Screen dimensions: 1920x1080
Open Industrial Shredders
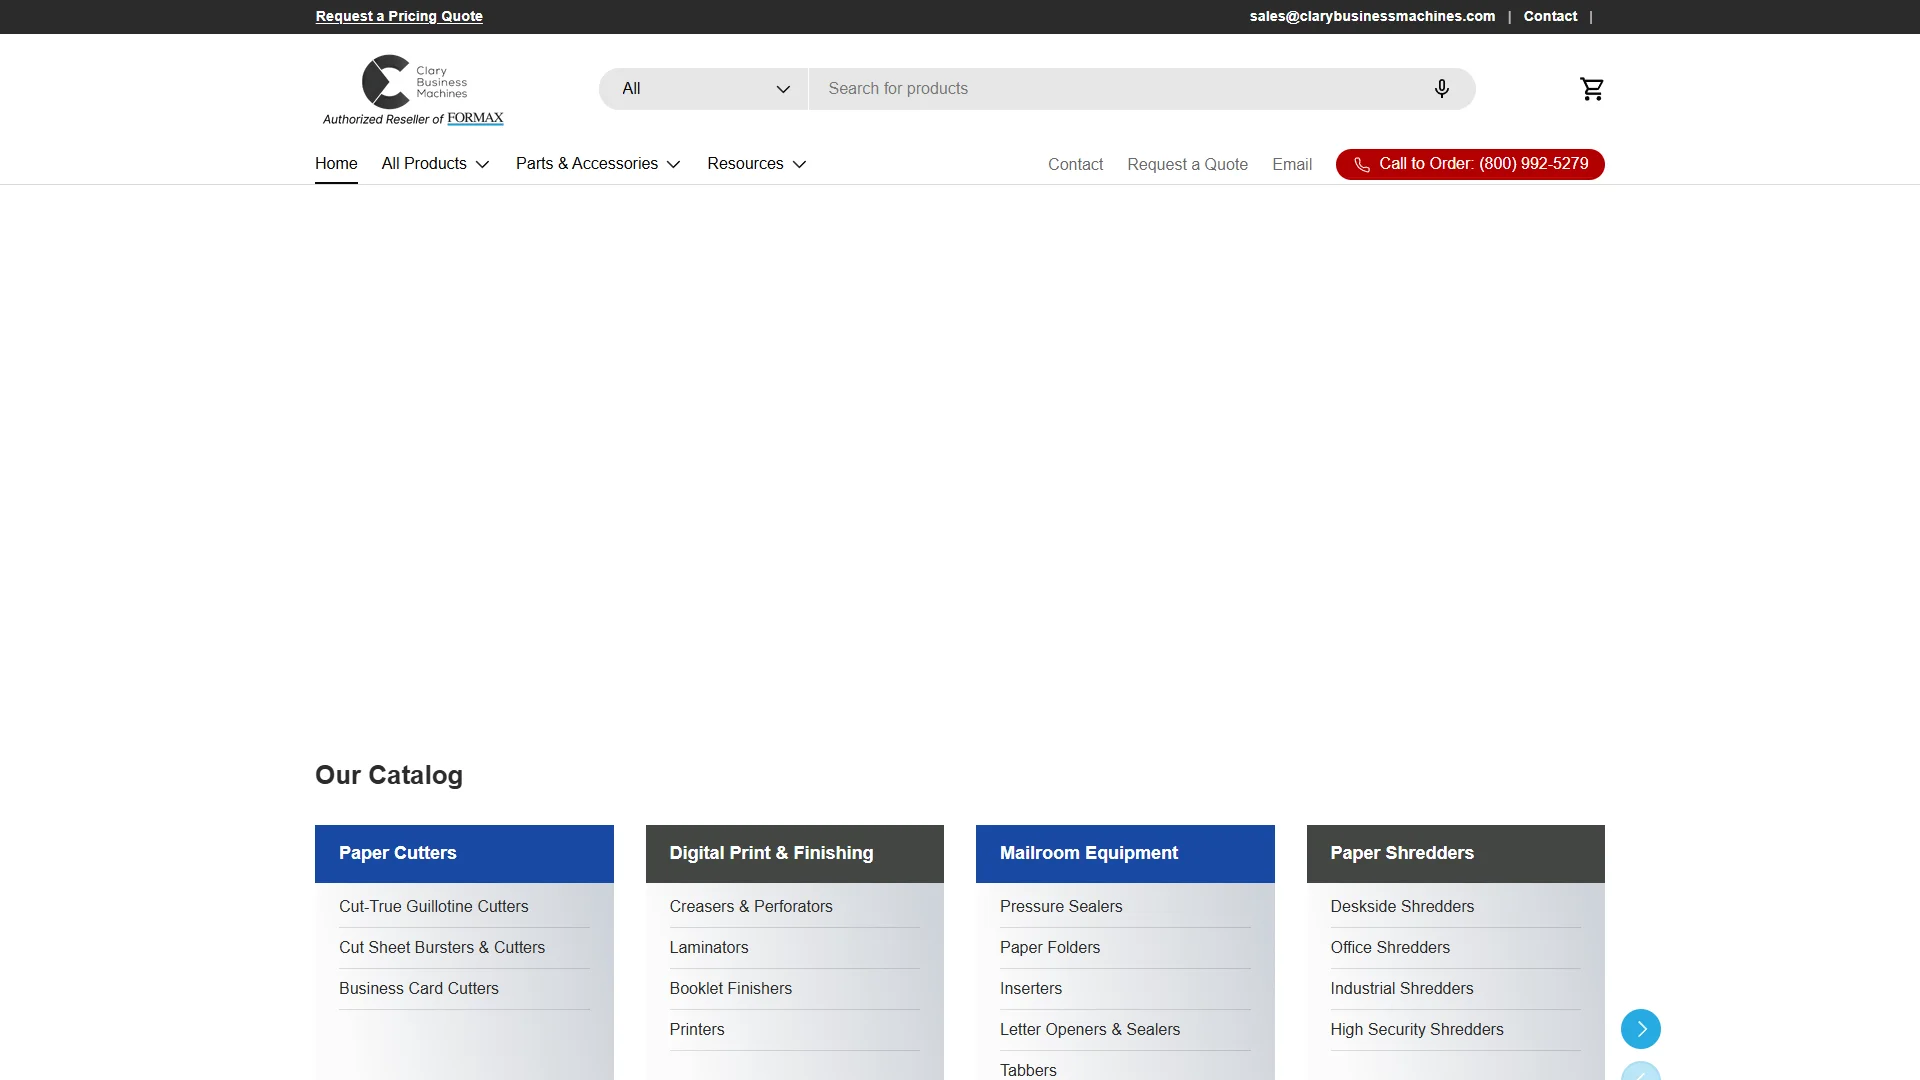[1401, 988]
